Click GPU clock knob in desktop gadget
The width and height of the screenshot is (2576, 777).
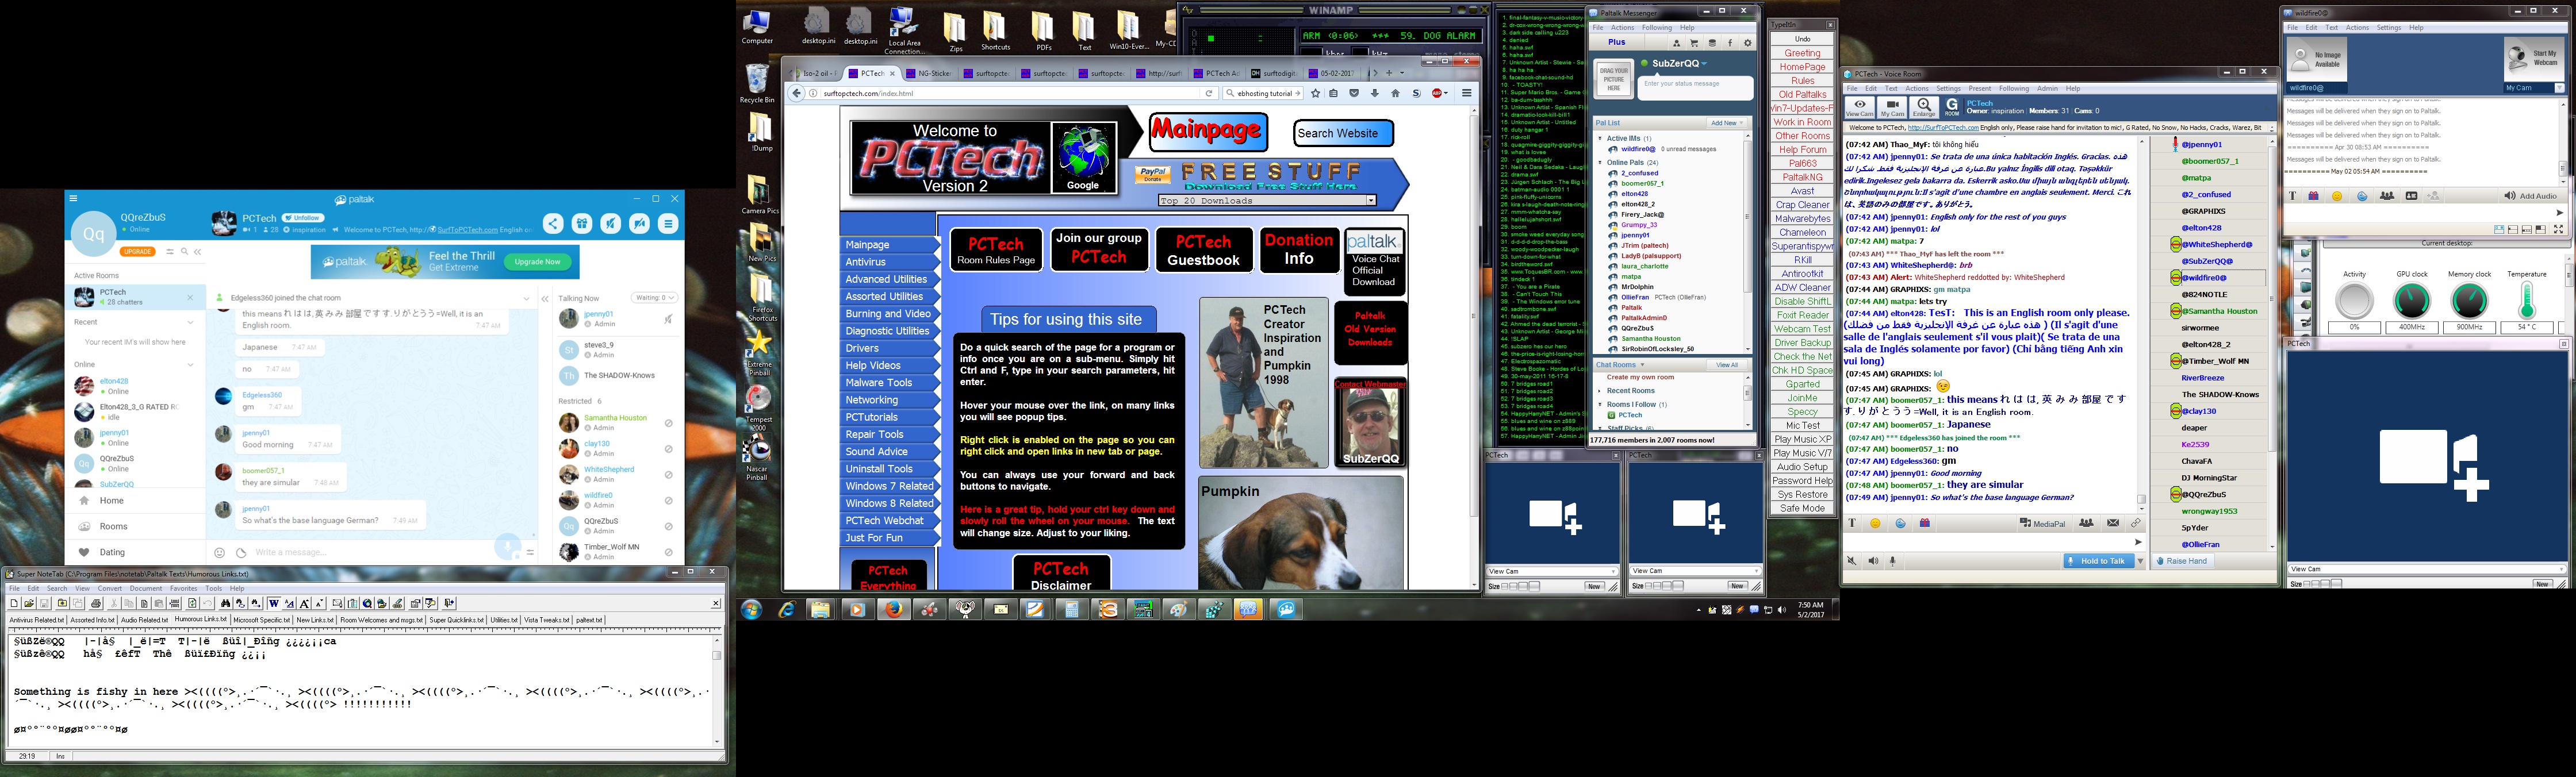pyautogui.click(x=2411, y=300)
